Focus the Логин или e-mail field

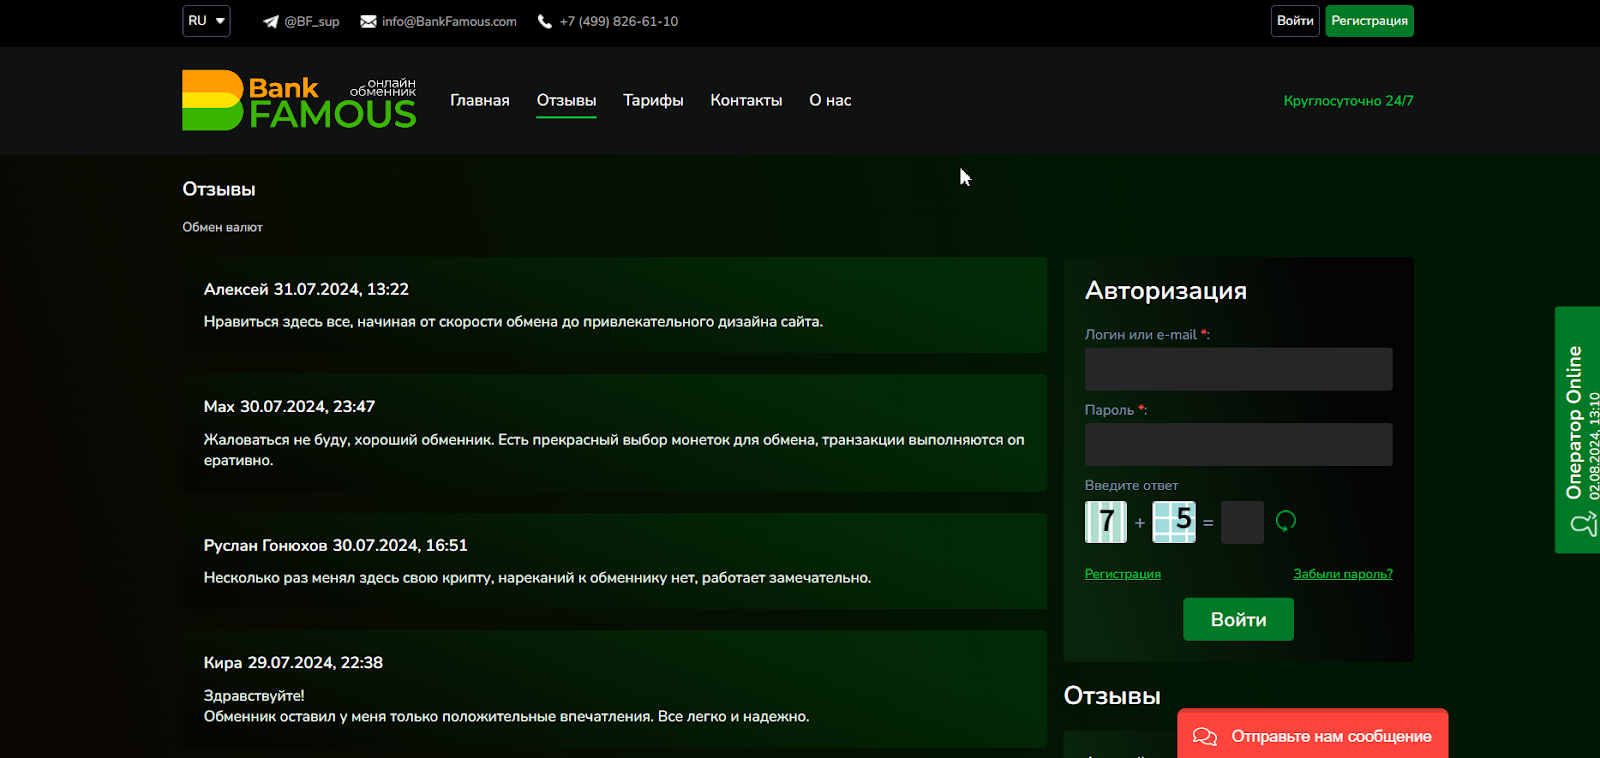1238,369
